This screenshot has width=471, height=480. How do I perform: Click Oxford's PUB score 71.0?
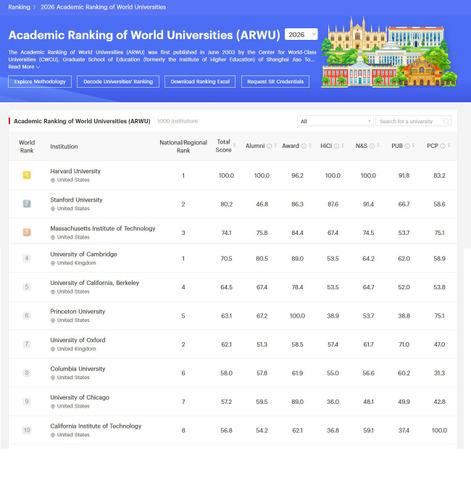[x=404, y=344]
